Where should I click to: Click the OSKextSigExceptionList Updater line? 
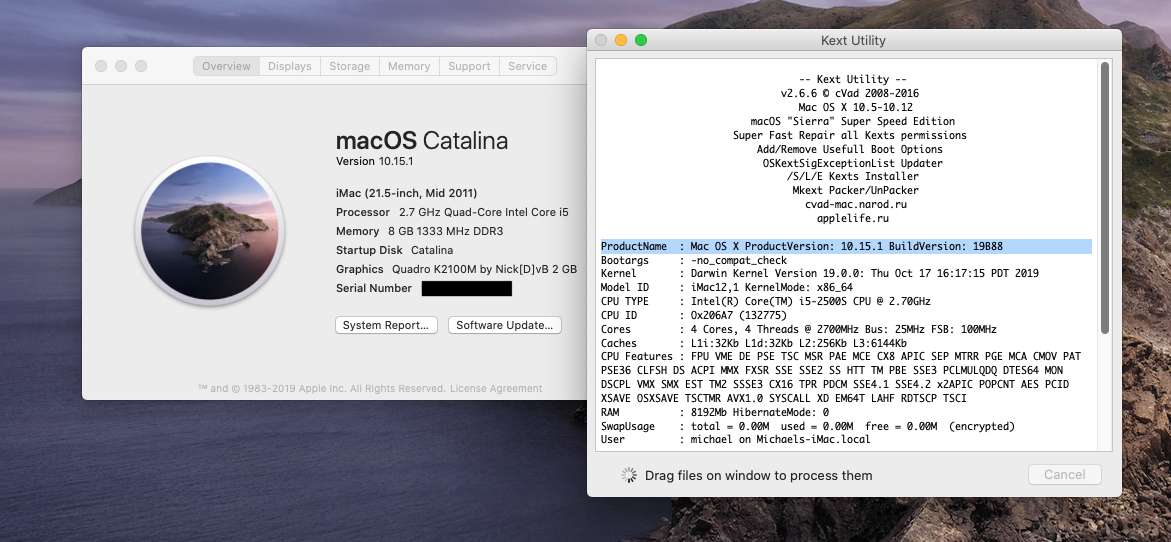click(x=852, y=163)
